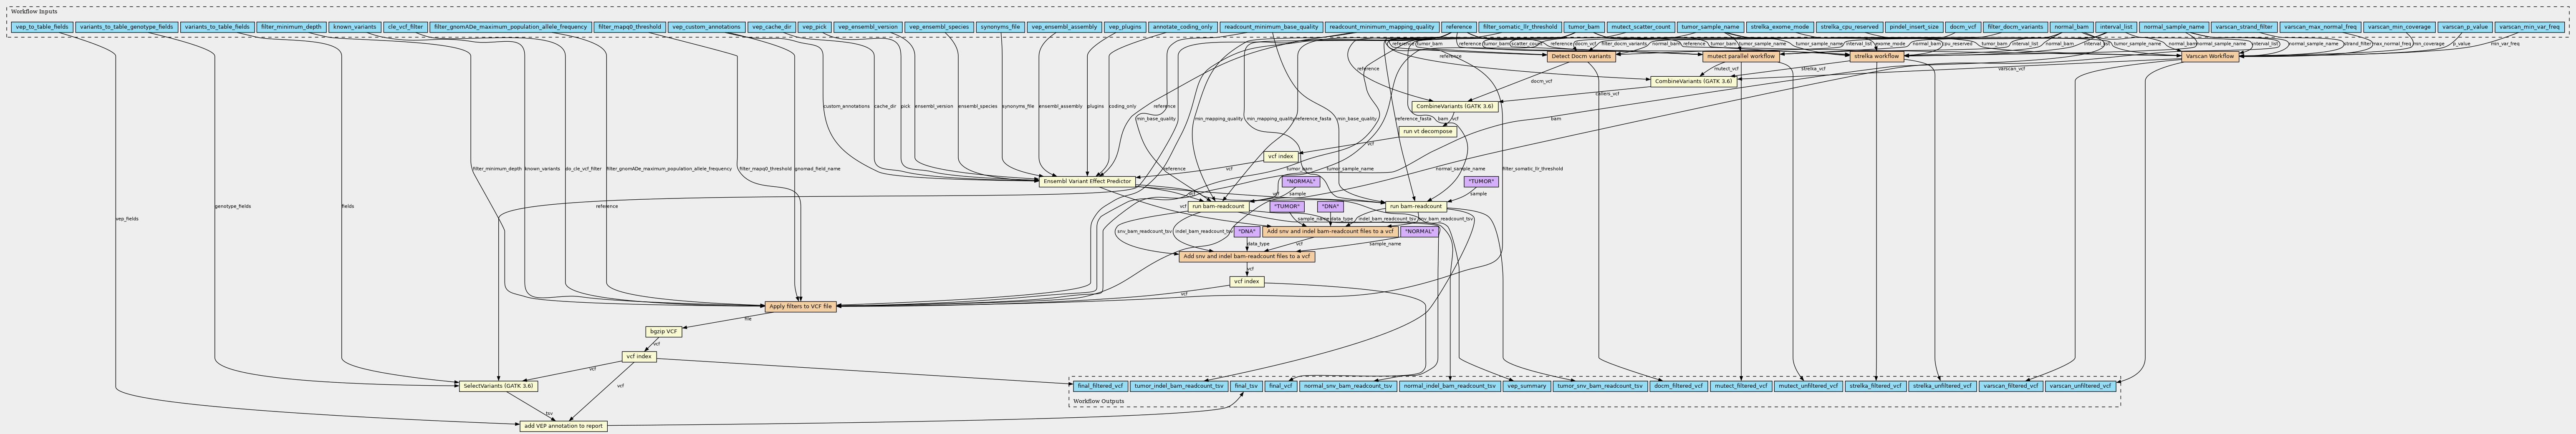Click the tumor_indel_bam_readcount_tsv output node

(x=1179, y=386)
